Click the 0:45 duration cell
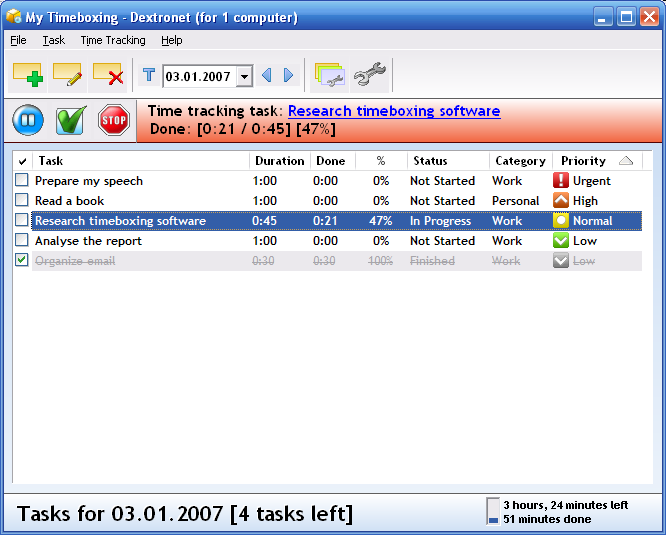The image size is (666, 535). (264, 221)
